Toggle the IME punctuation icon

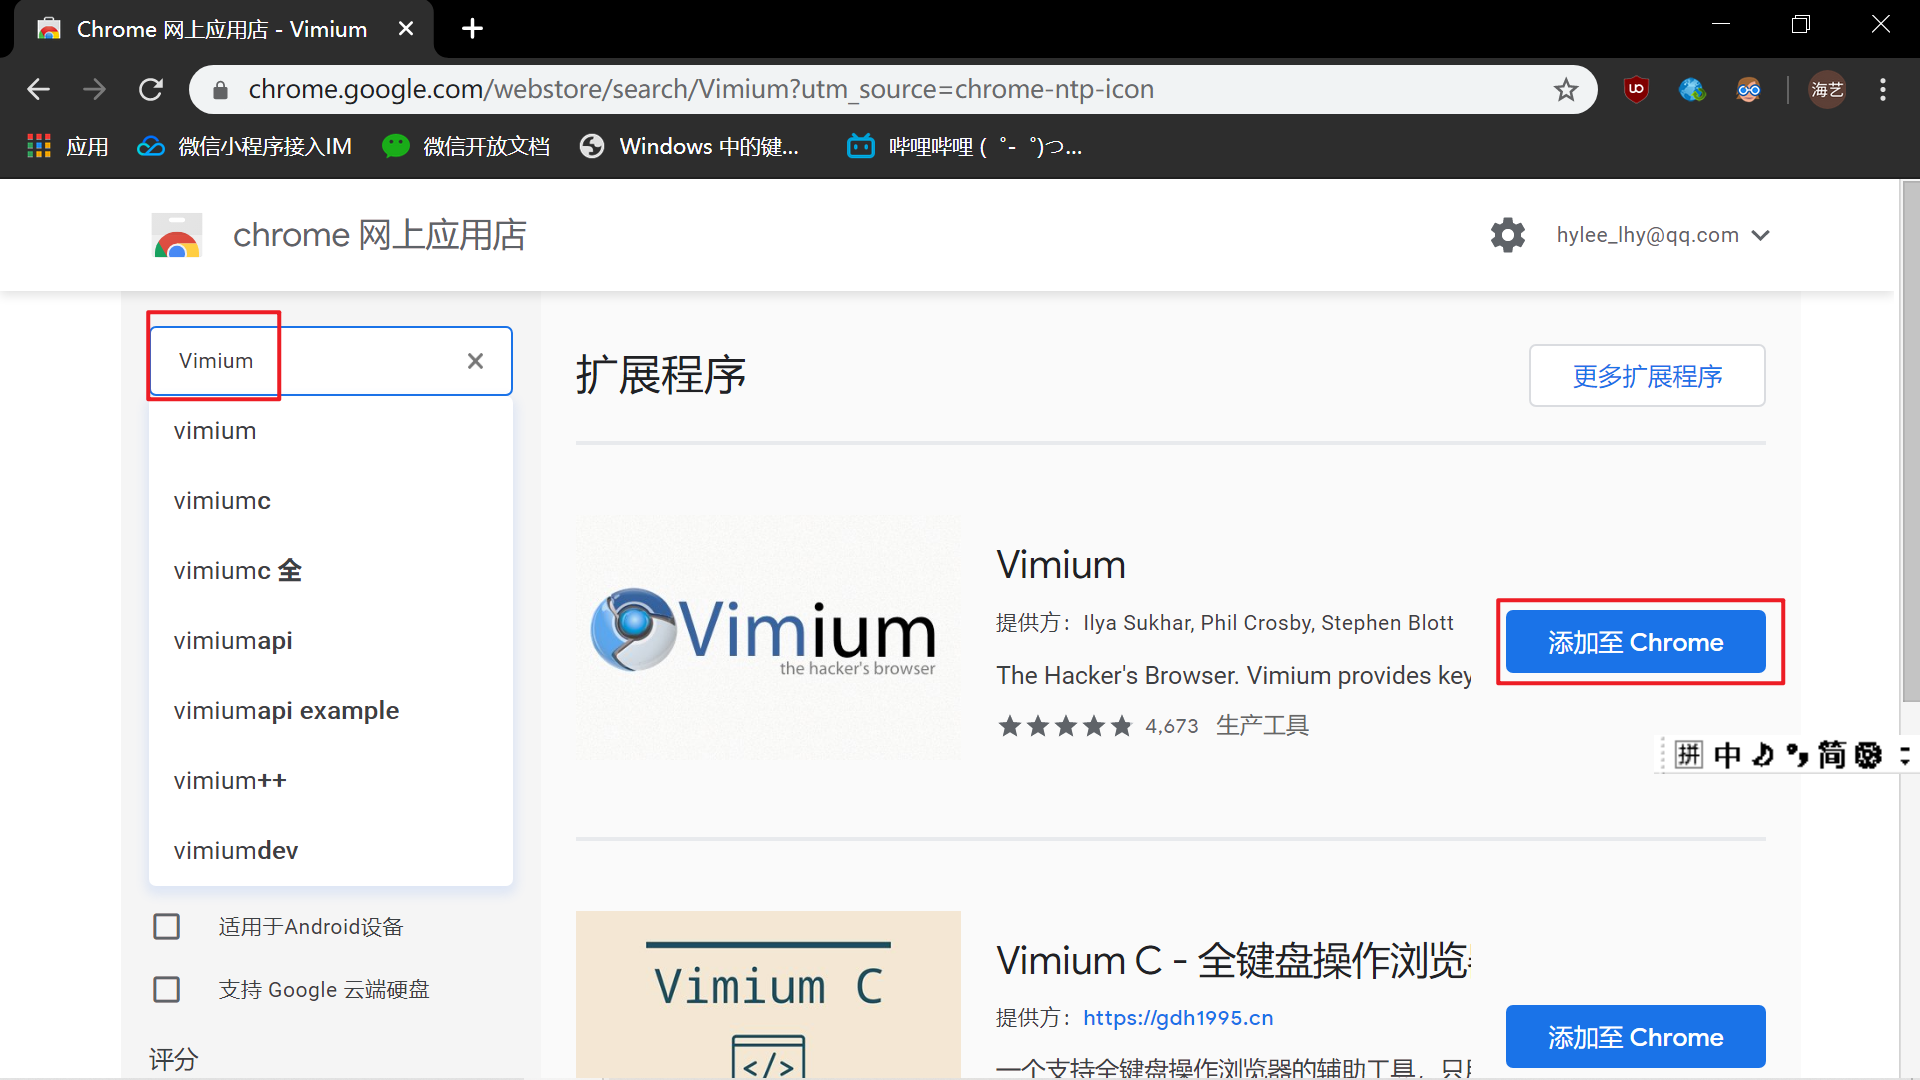pos(1797,755)
